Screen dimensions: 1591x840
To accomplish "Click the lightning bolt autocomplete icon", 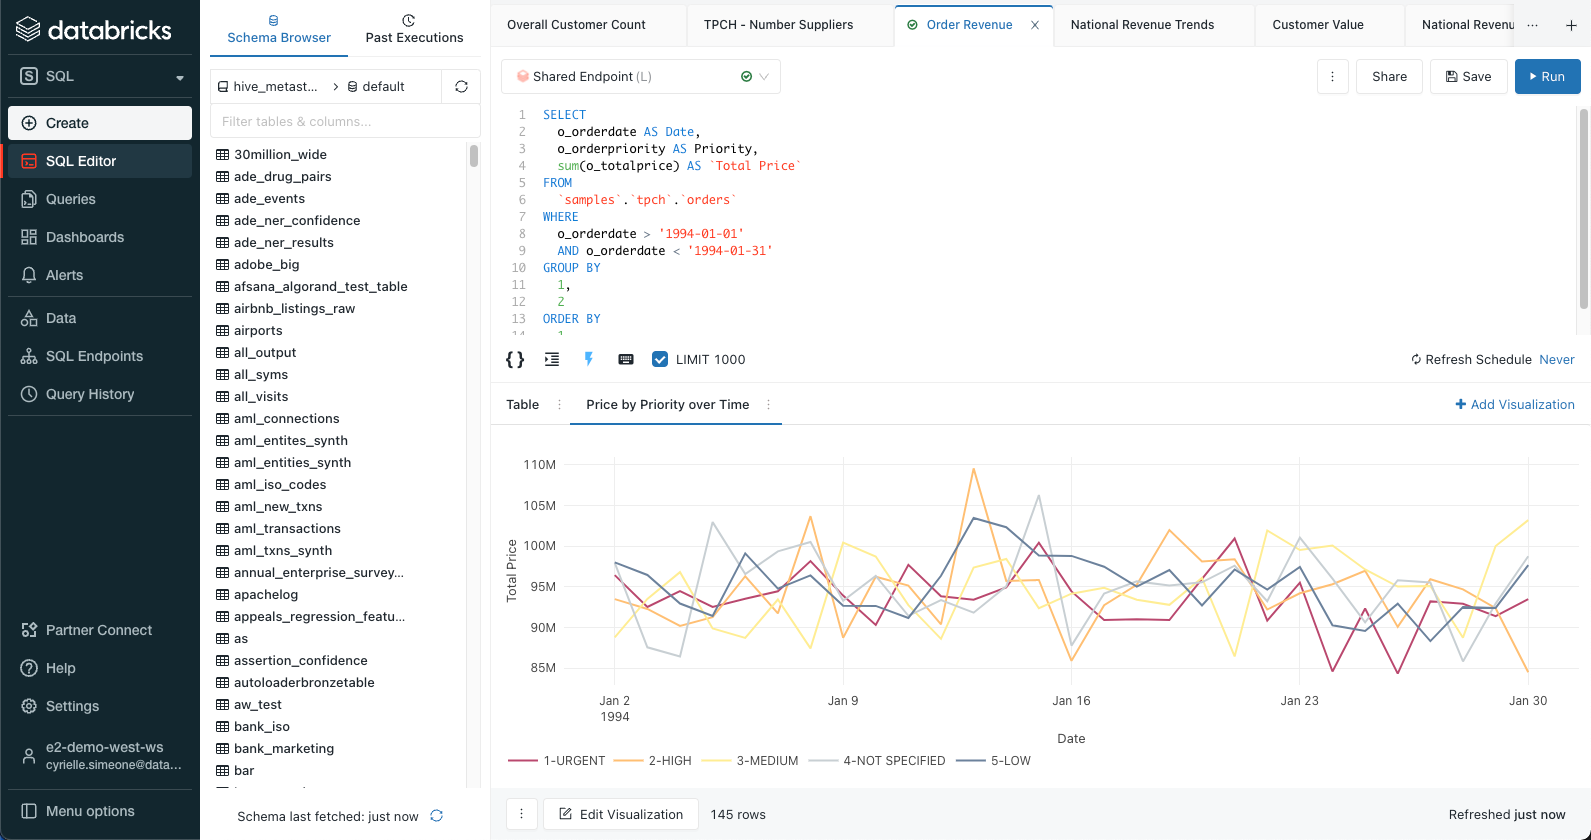I will coord(589,360).
